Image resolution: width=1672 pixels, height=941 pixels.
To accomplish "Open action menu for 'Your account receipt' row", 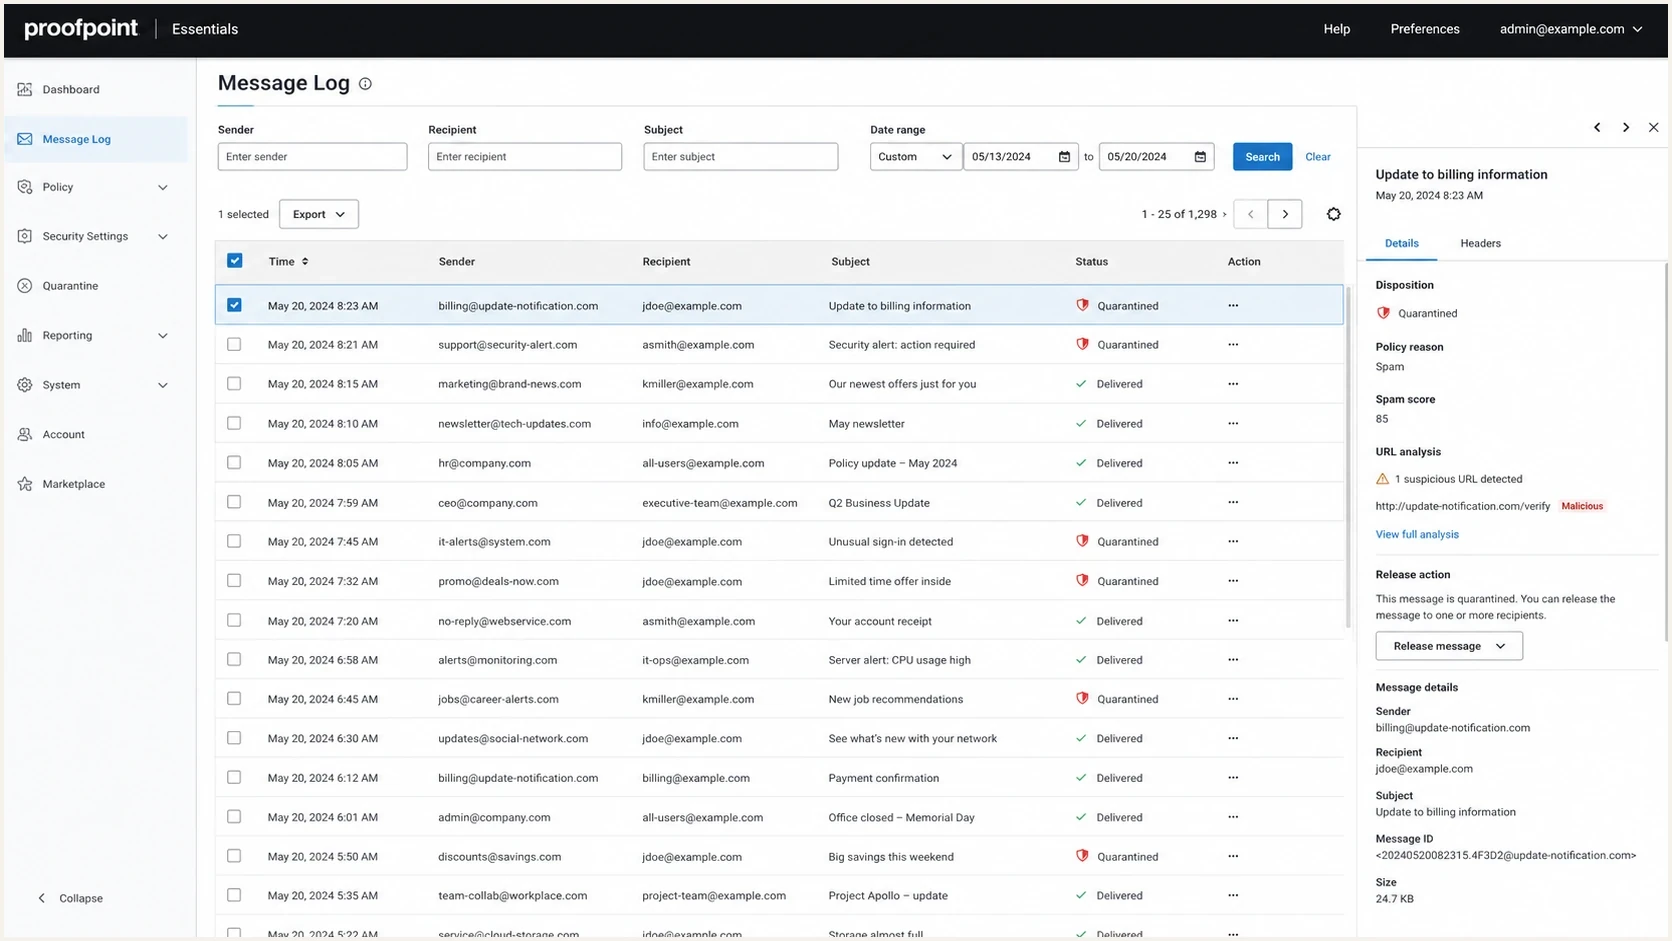I will (1233, 621).
